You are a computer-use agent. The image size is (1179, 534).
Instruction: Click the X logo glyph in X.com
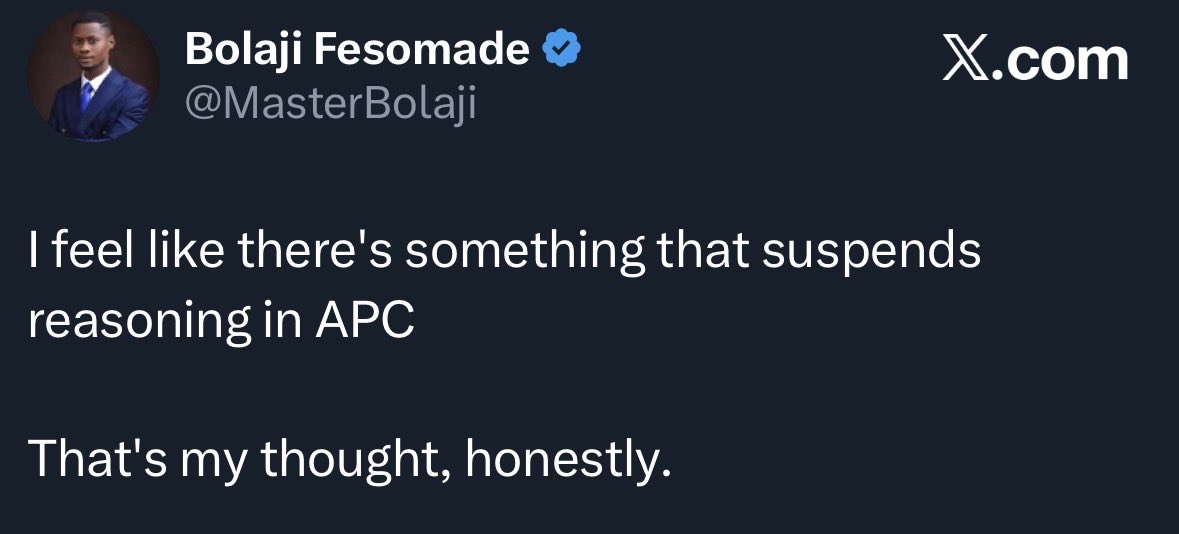coord(968,61)
